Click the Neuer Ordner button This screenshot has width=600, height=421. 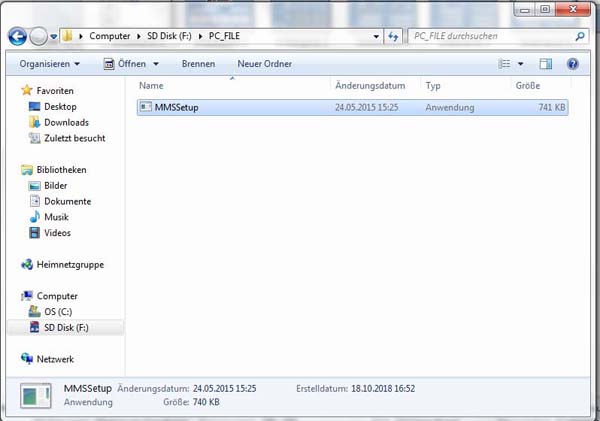pos(264,63)
